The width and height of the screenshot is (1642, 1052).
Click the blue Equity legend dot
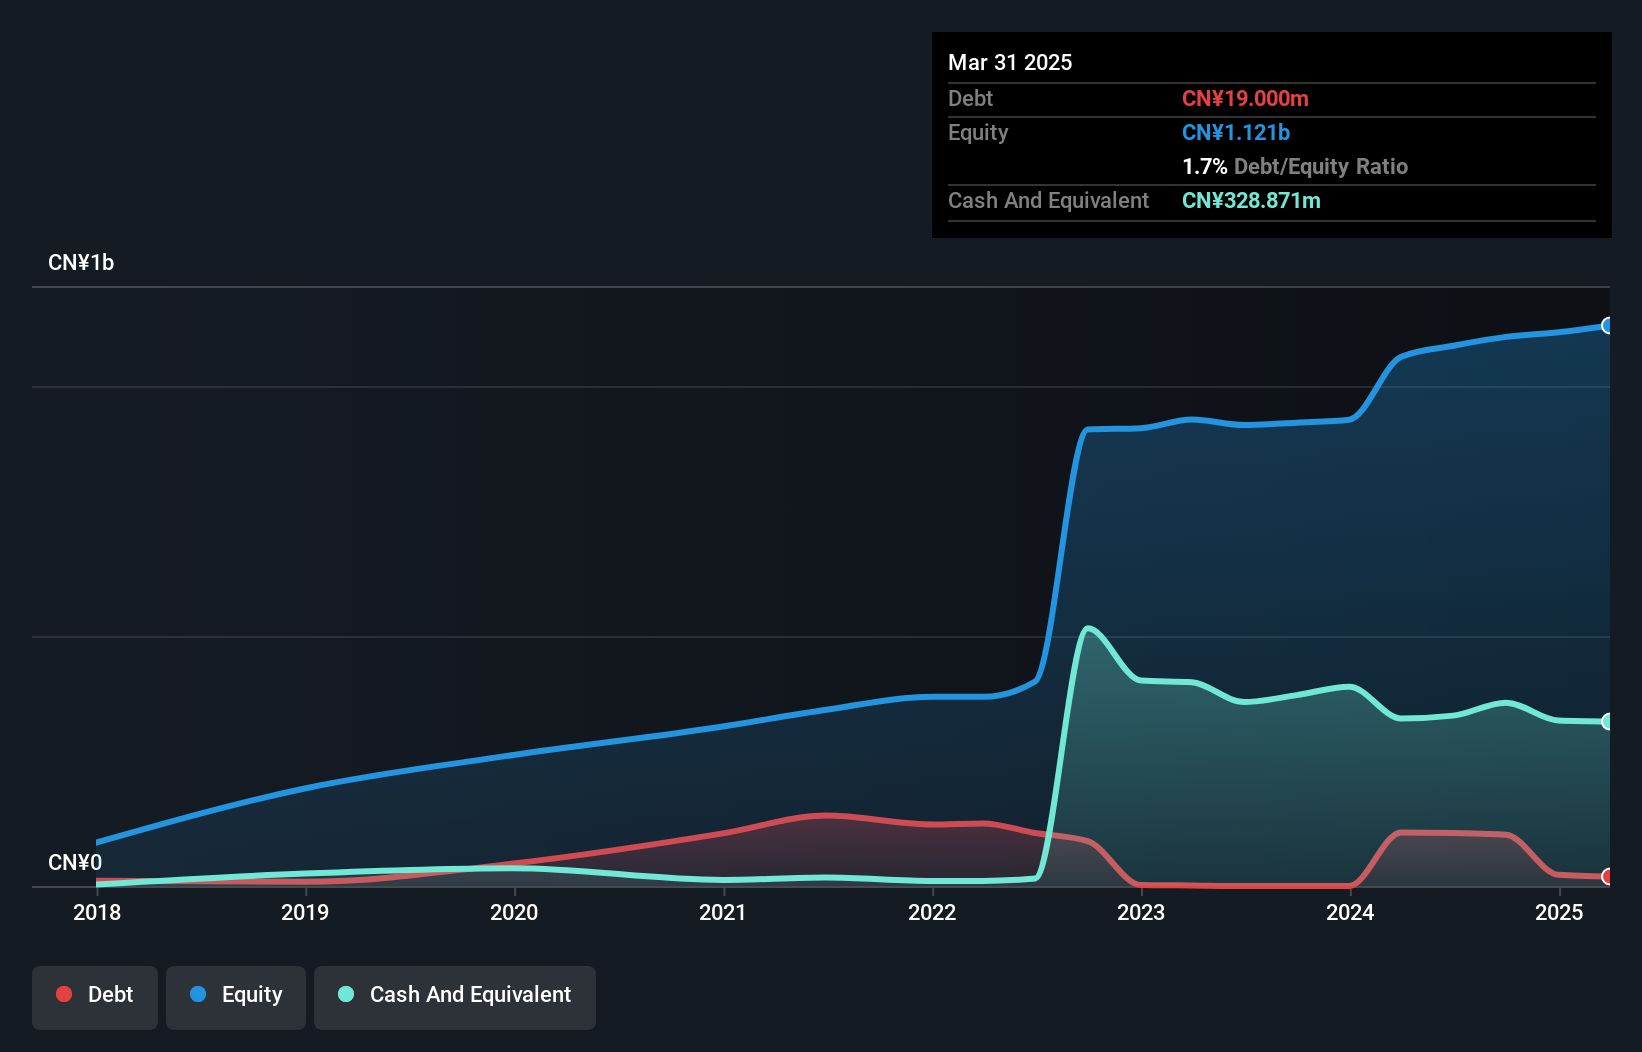click(198, 994)
